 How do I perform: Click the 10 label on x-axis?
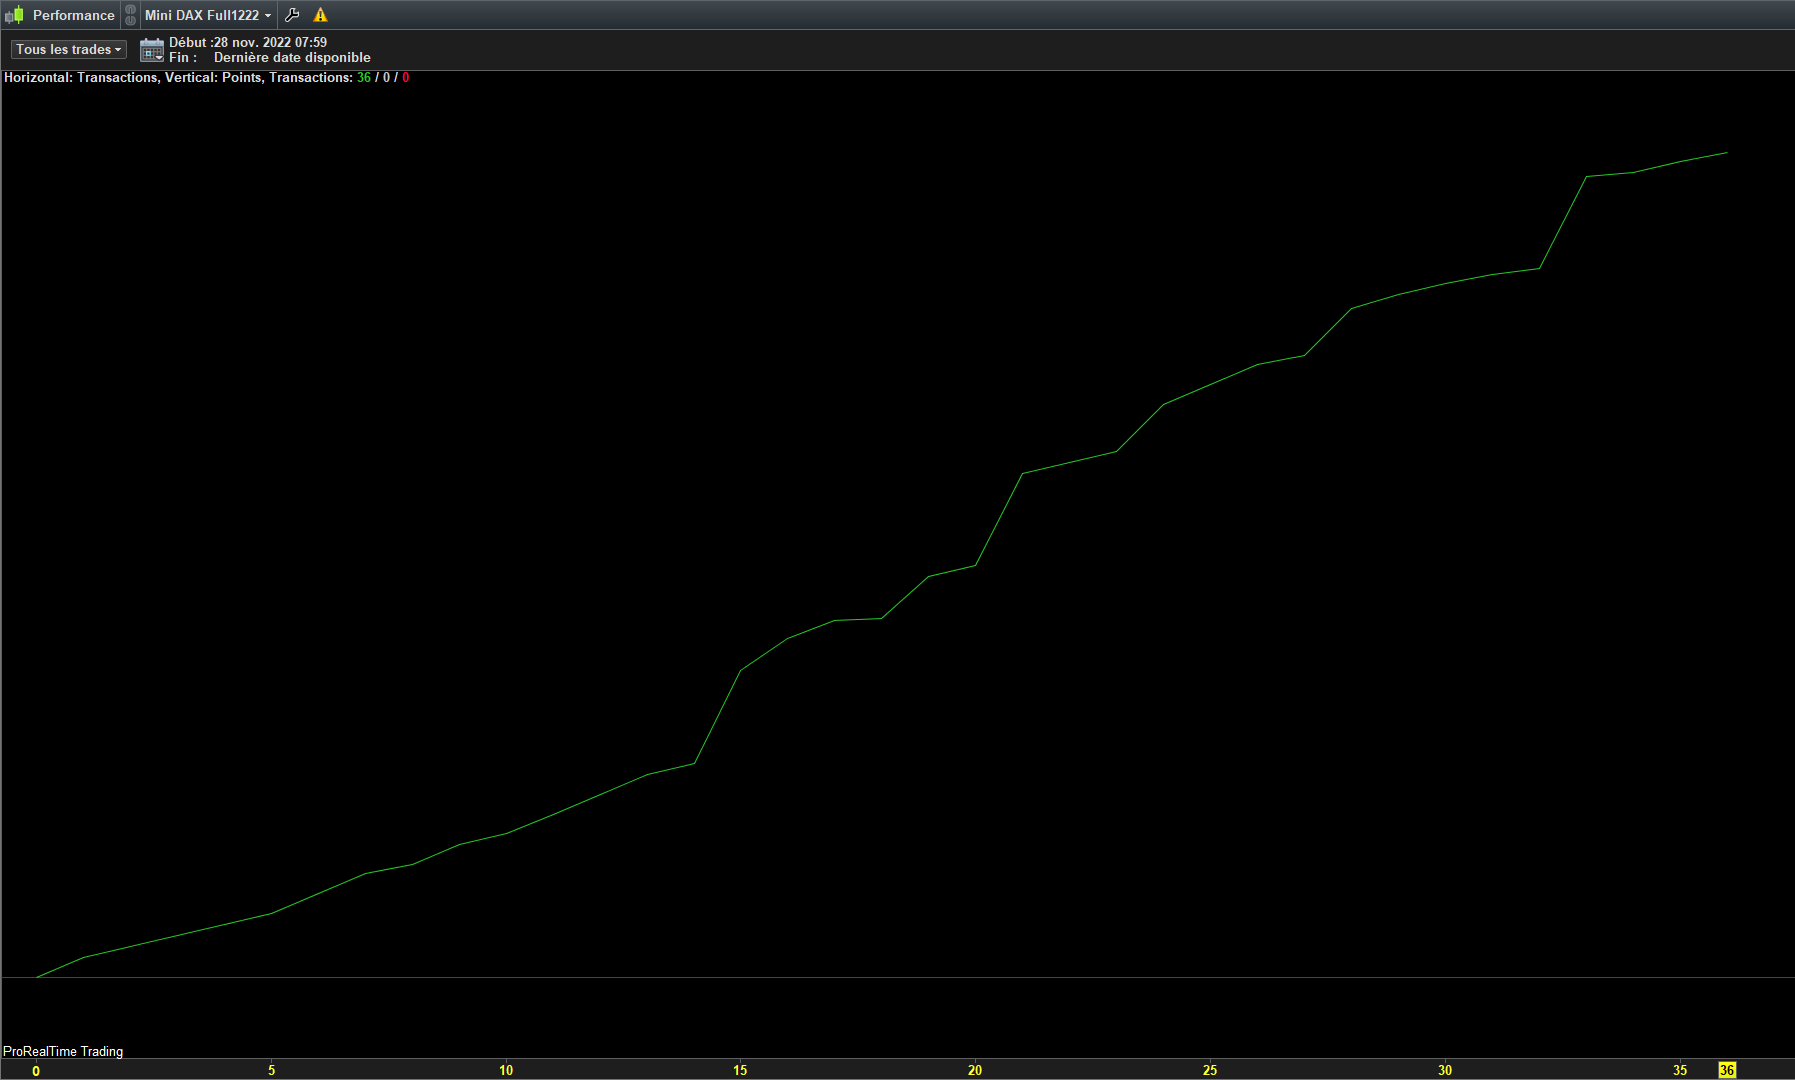coord(506,1071)
